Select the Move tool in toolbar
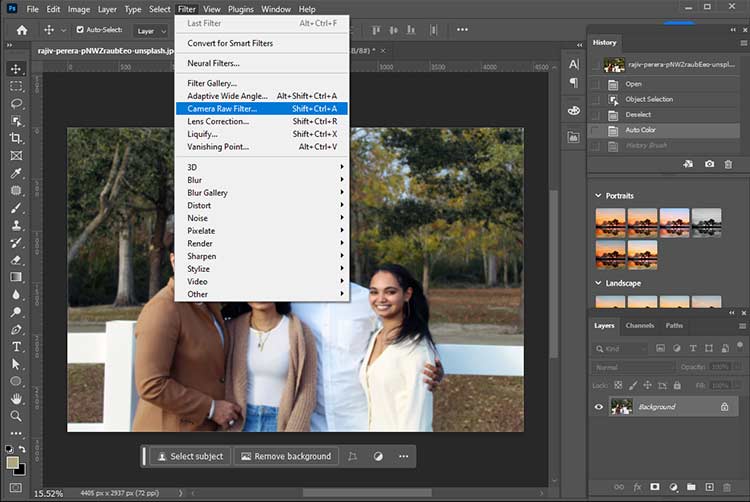Screen dimensions: 750x502 point(16,69)
